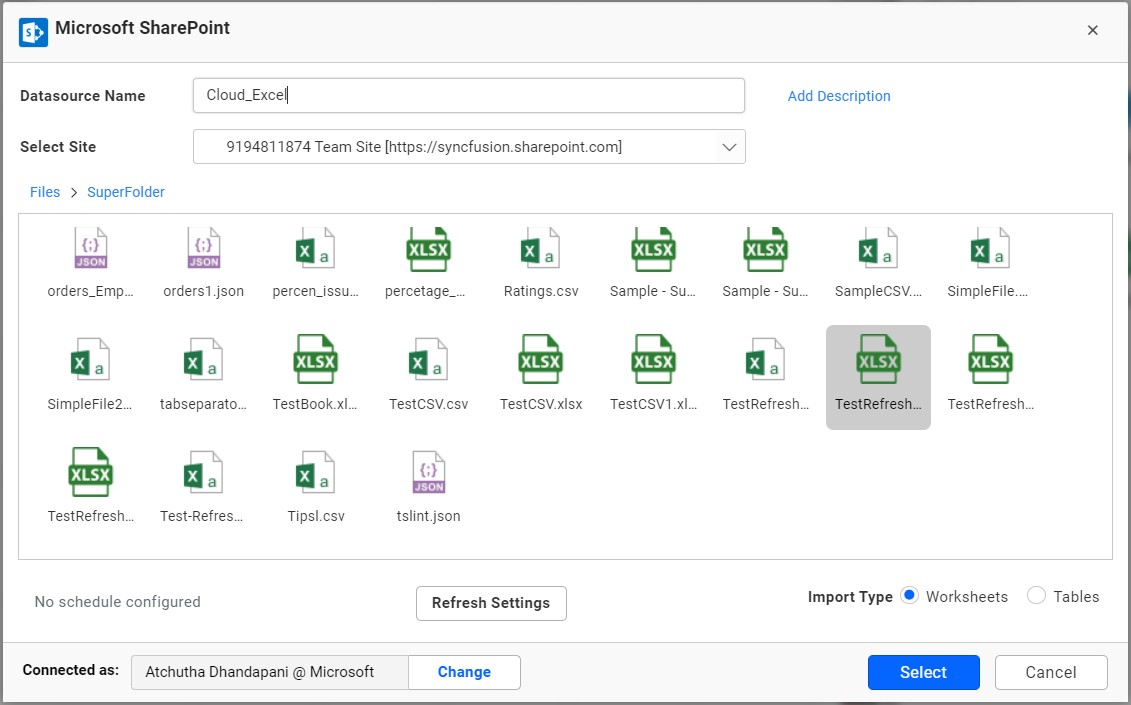Image resolution: width=1131 pixels, height=705 pixels.
Task: Choose the Worksheets import type
Action: point(910,596)
